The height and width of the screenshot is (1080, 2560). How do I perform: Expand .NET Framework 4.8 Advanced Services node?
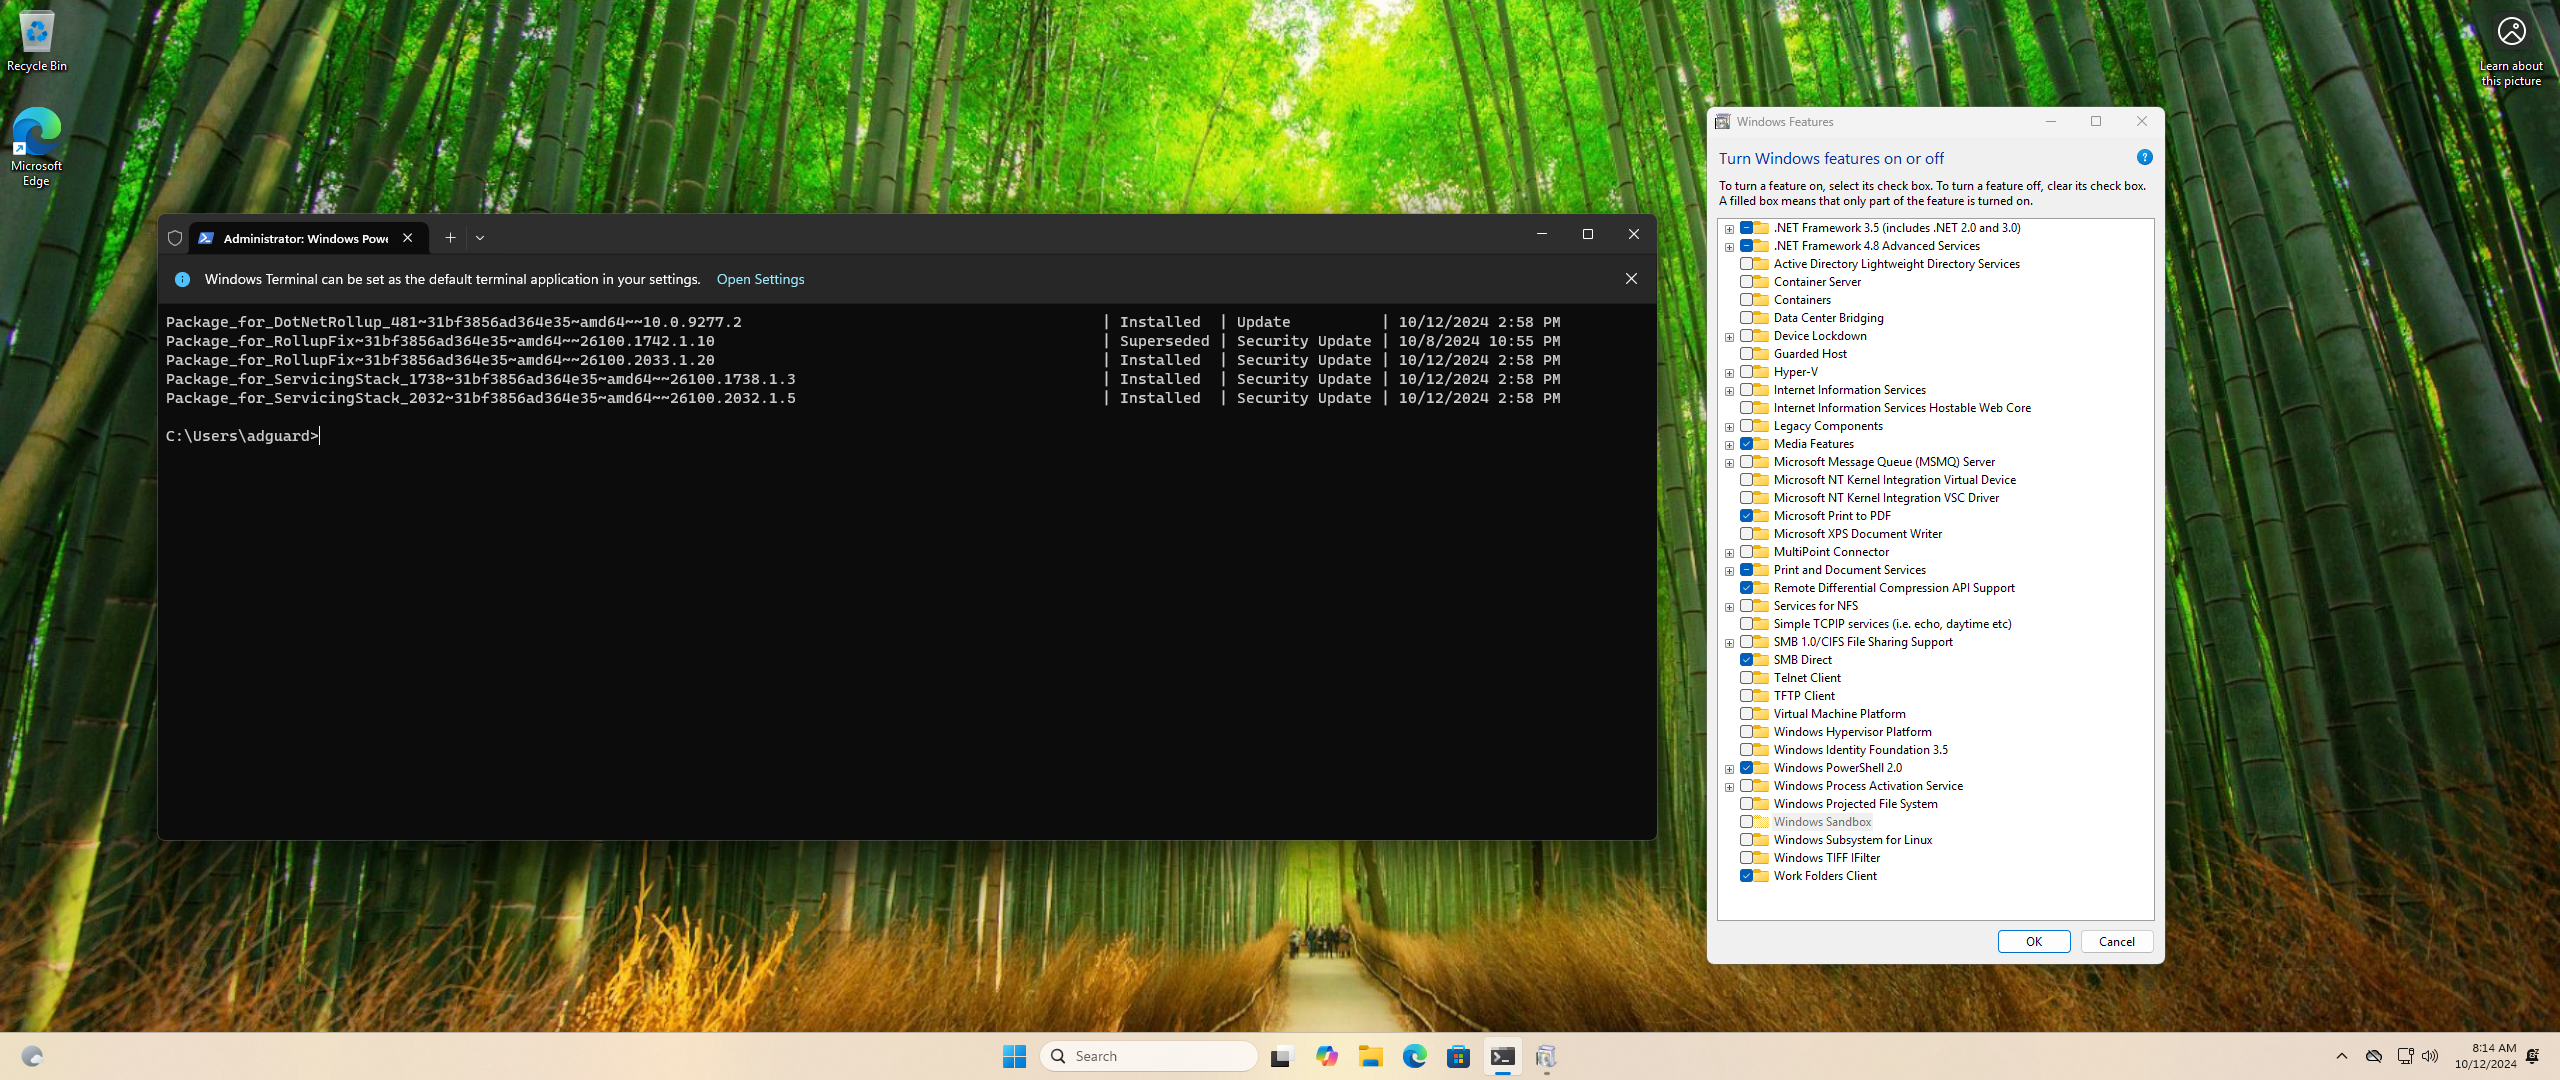pyautogui.click(x=1729, y=247)
